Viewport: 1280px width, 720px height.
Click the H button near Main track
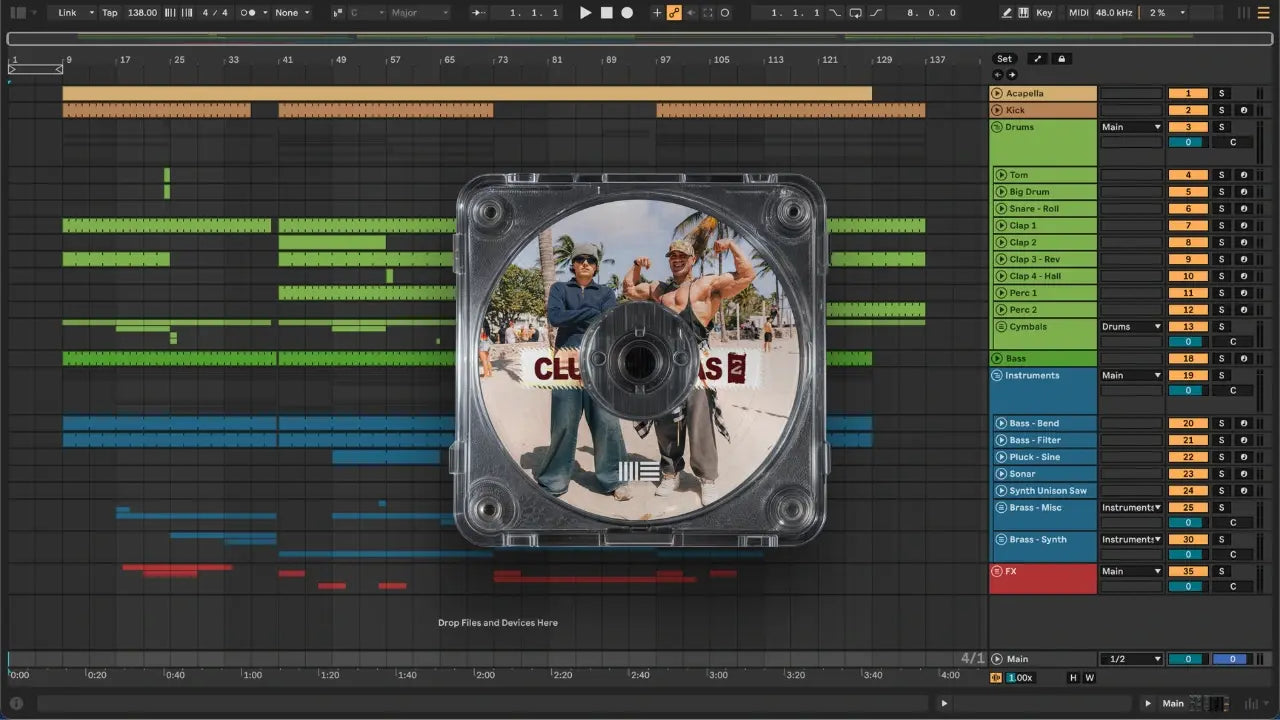coord(1073,678)
